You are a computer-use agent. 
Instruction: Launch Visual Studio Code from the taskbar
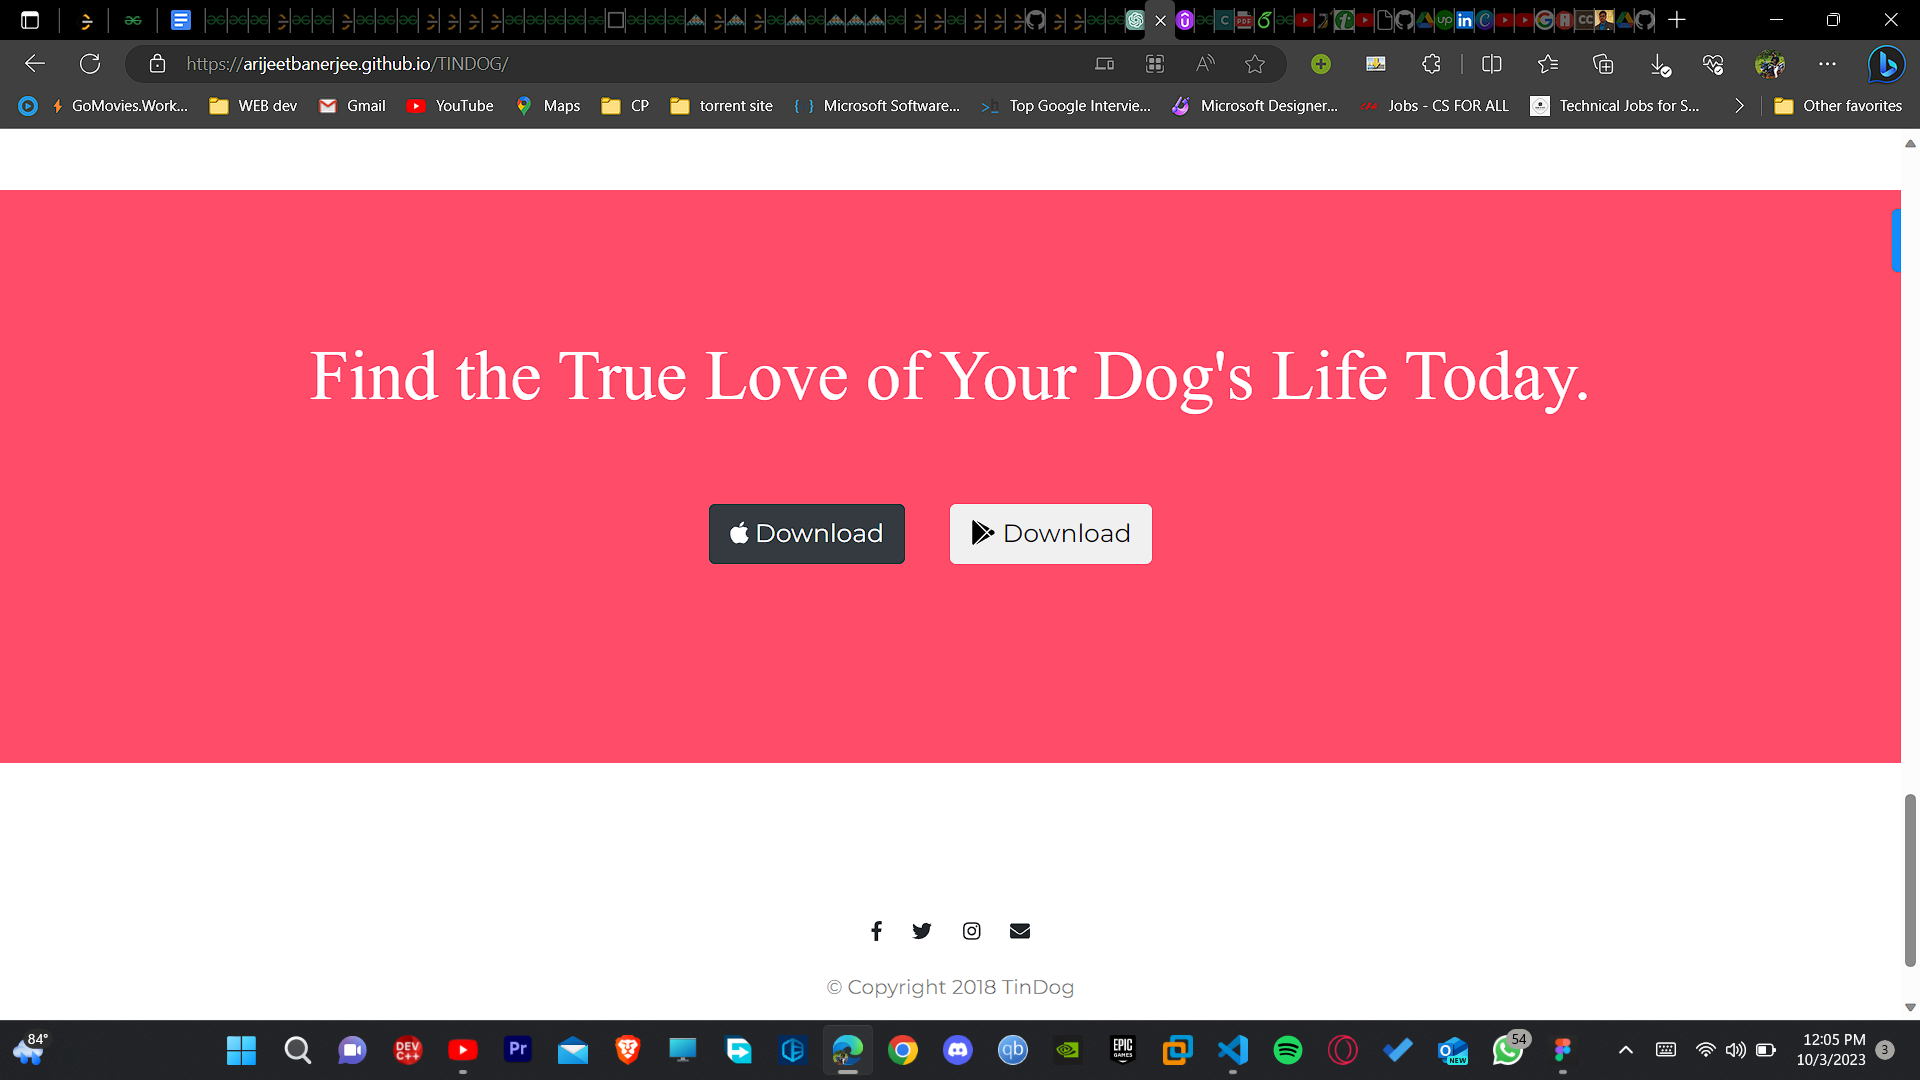(x=1232, y=1051)
